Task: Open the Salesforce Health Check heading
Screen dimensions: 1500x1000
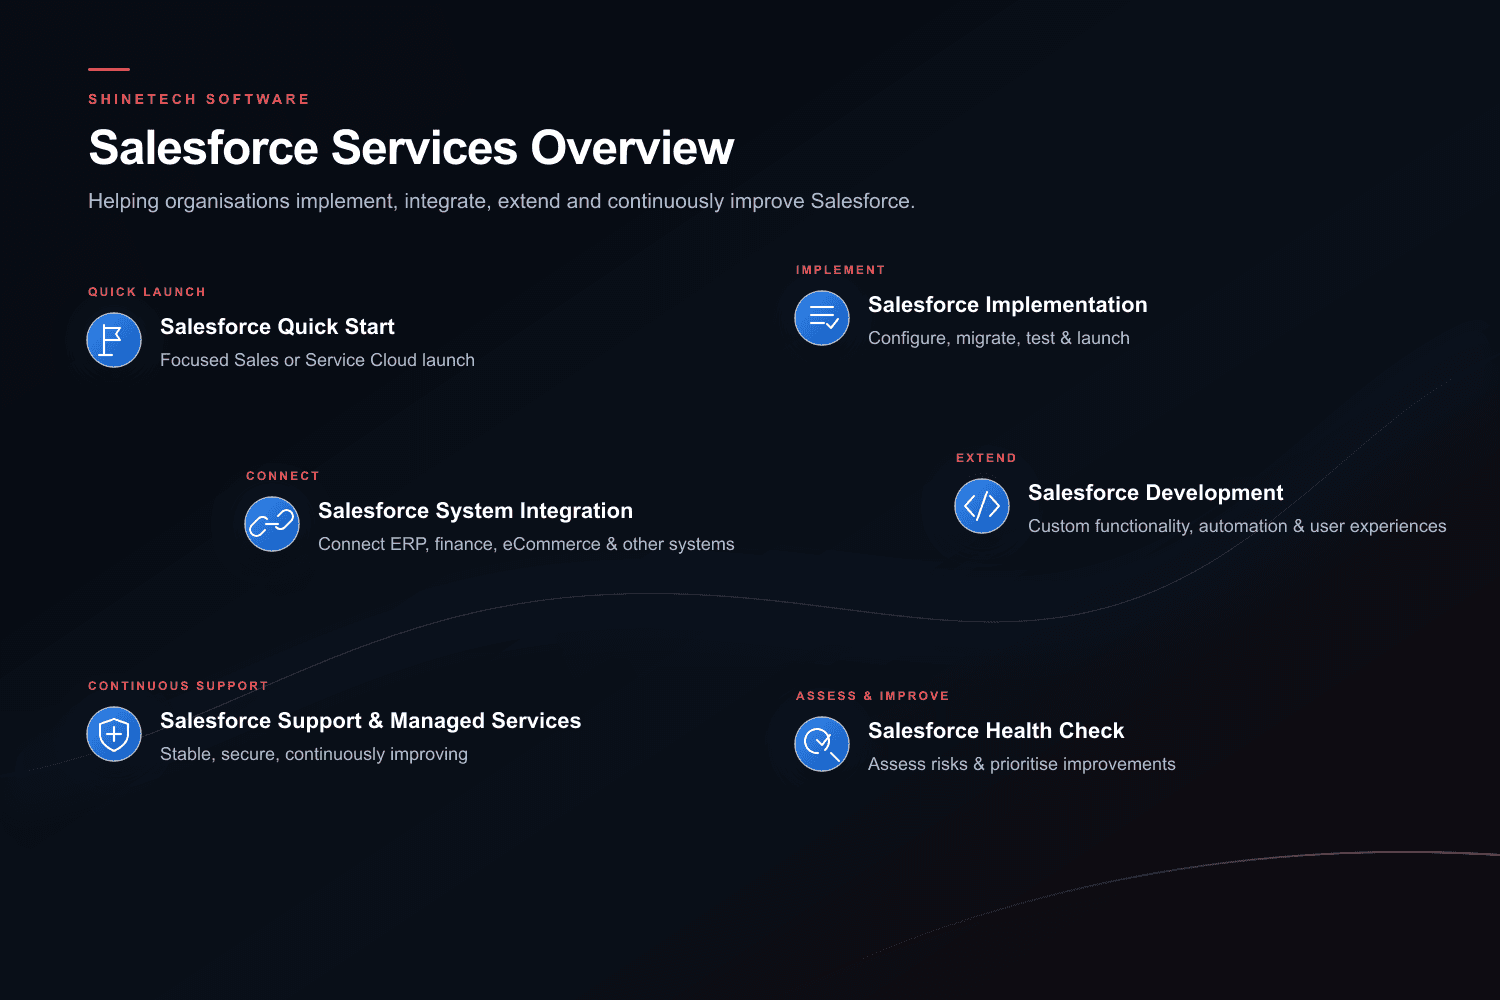Action: (x=996, y=731)
